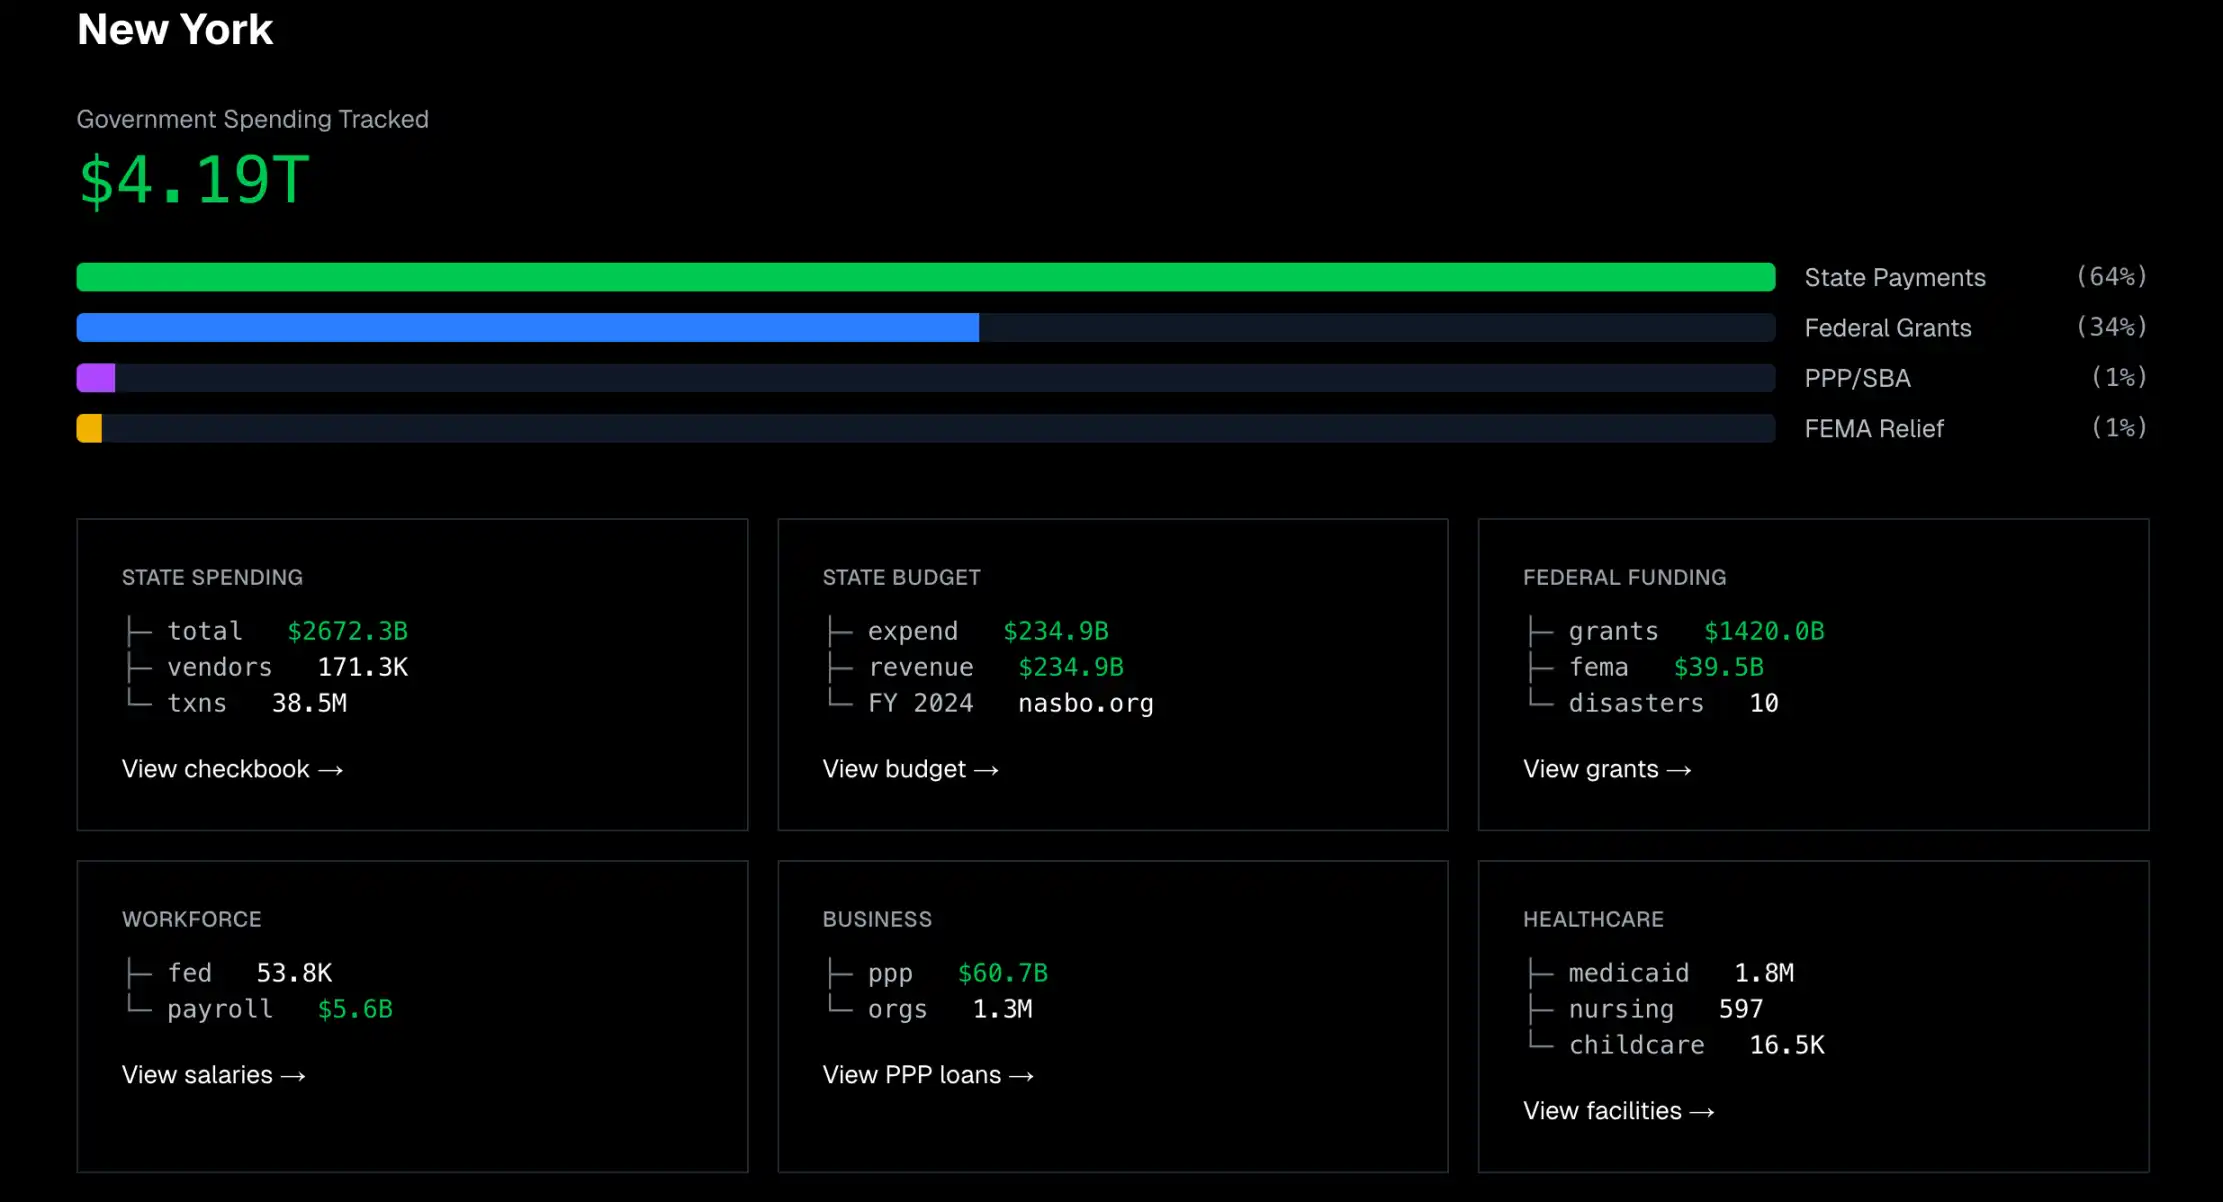
Task: Click the green State Payments bar
Action: 925,277
